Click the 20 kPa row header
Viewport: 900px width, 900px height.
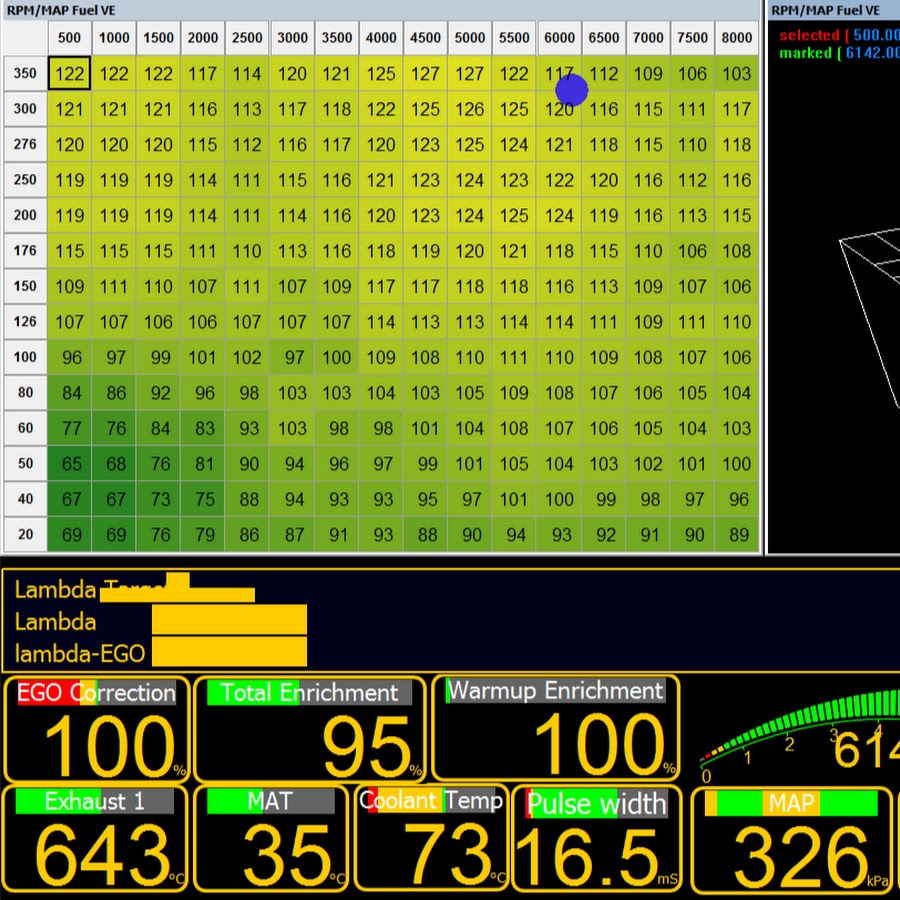point(25,534)
